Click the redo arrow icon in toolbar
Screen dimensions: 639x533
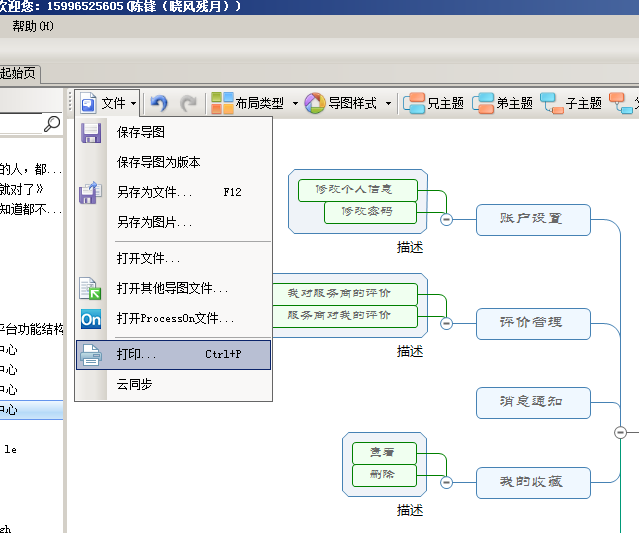(x=188, y=103)
